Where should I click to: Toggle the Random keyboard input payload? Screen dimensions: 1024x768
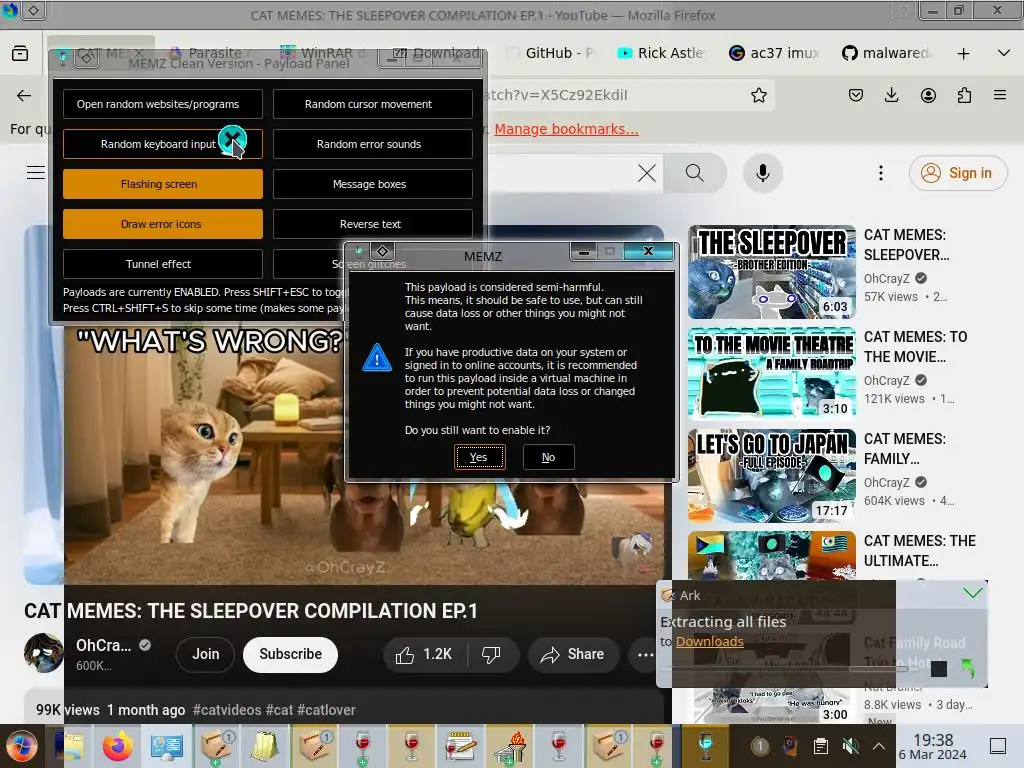tap(163, 144)
